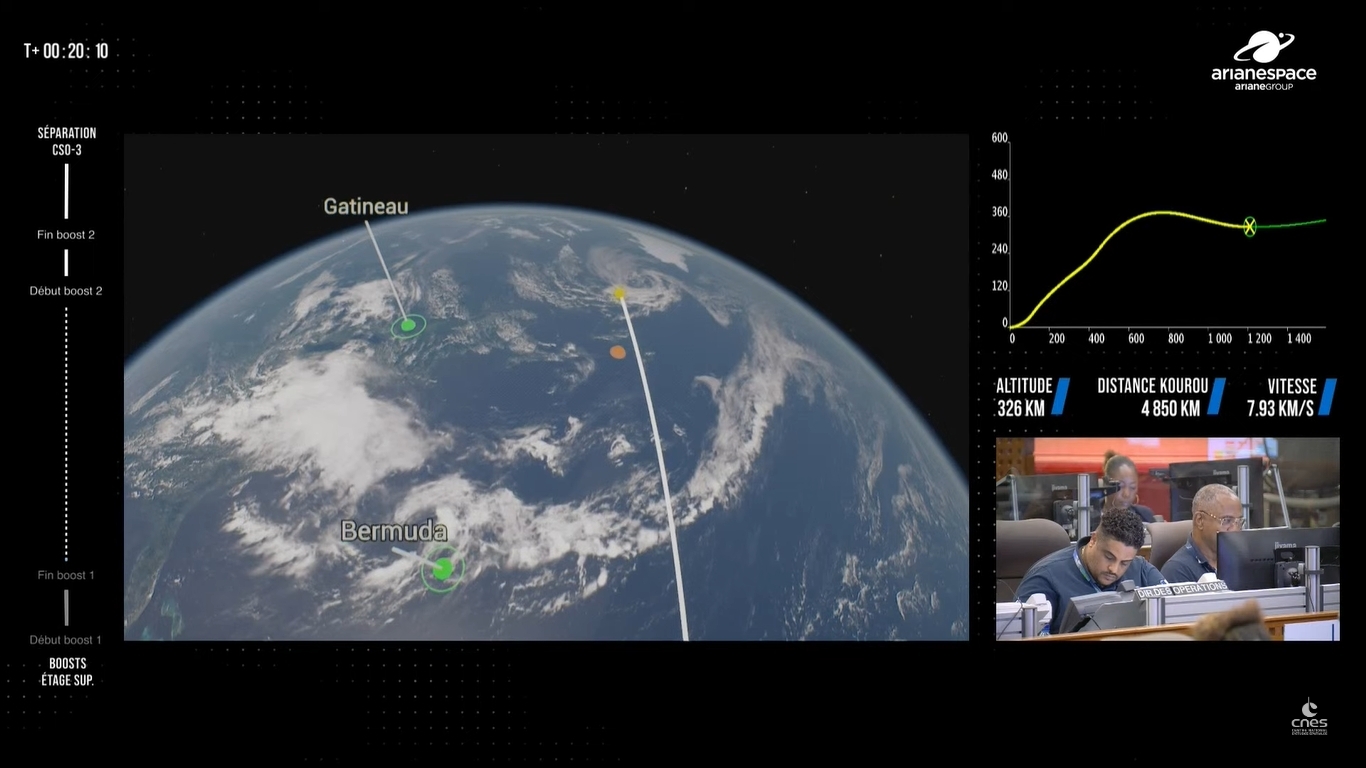Click the "BOOSTS ÉTAGE SUP." heading
Viewport: 1366px width, 768px height.
coord(68,671)
